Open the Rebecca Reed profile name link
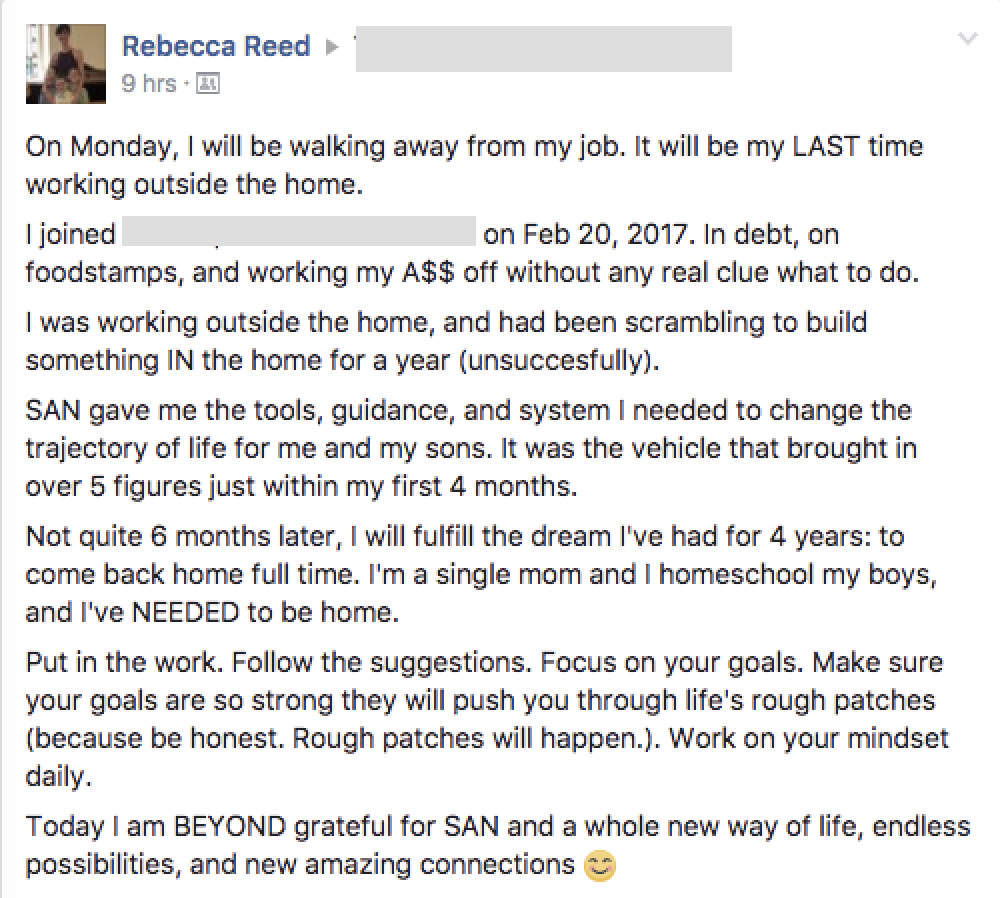This screenshot has width=1000, height=898. point(216,46)
